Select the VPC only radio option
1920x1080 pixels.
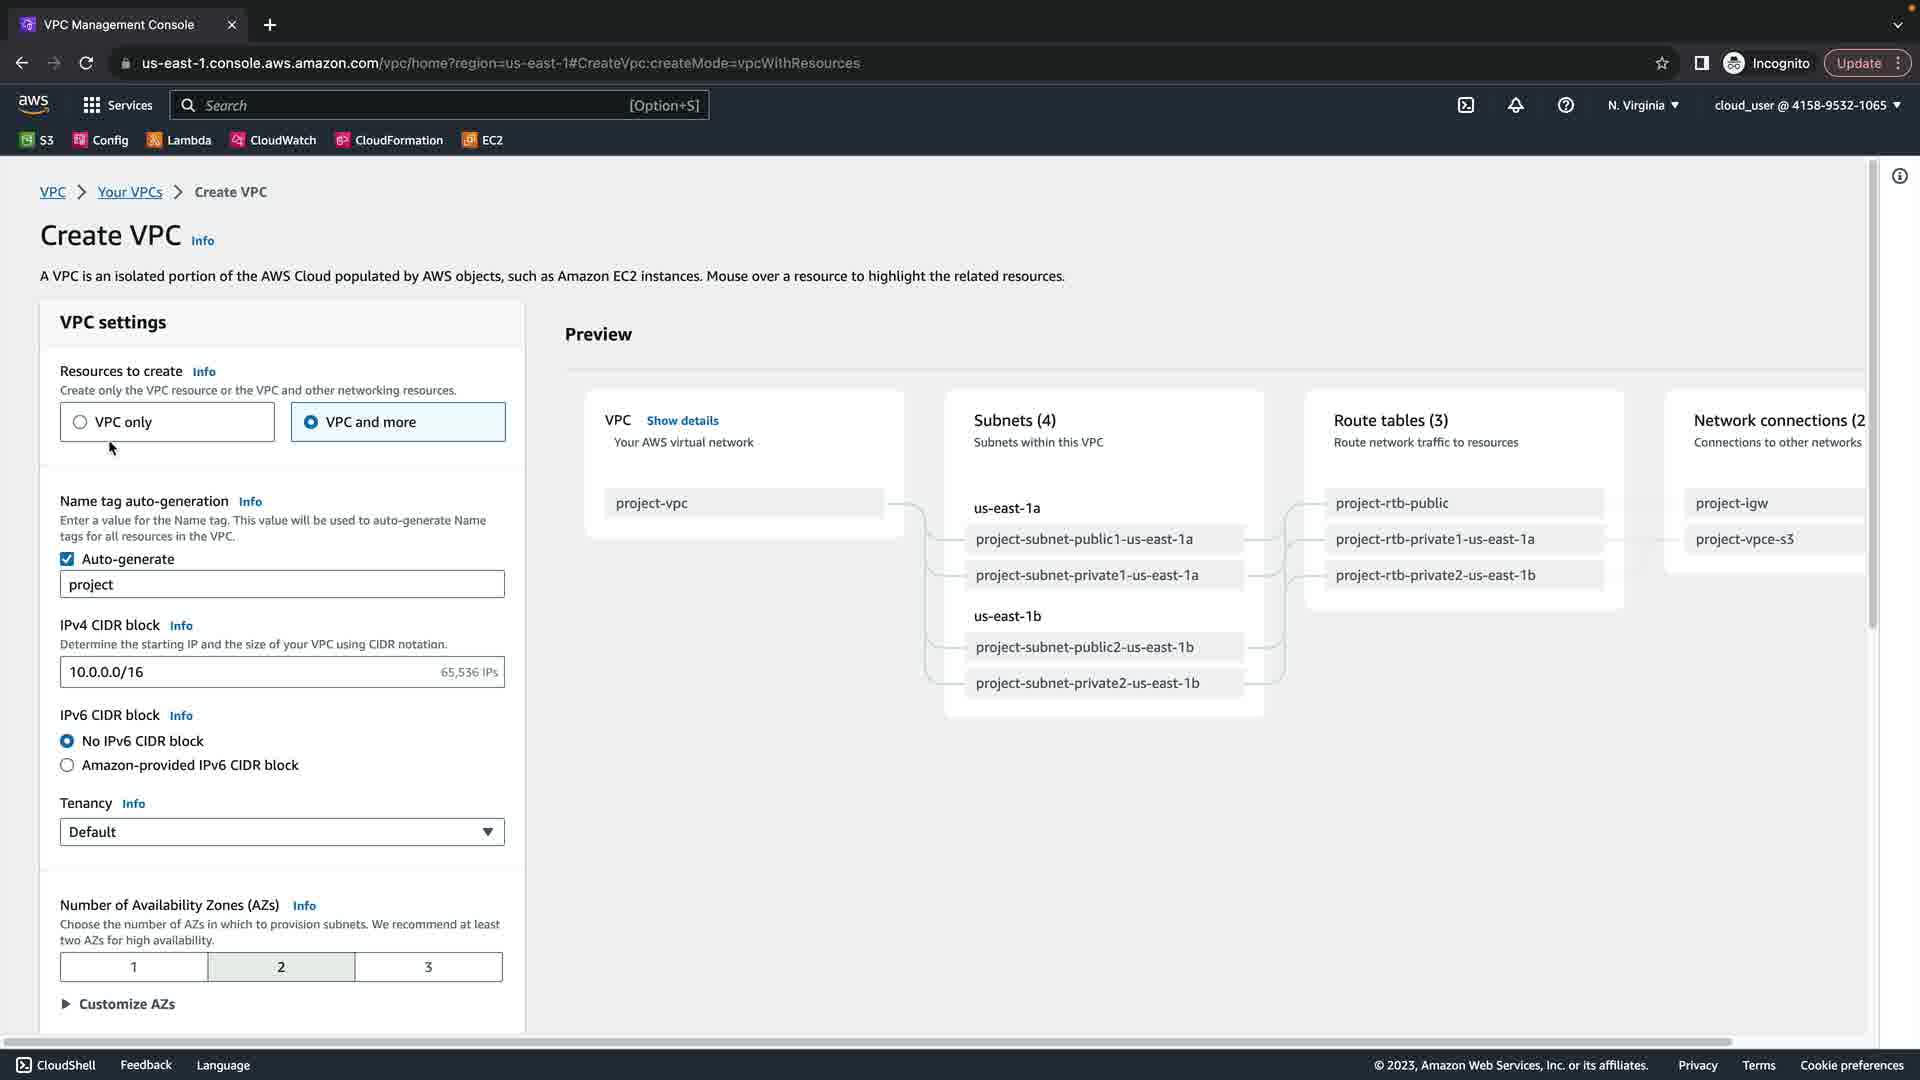click(80, 422)
